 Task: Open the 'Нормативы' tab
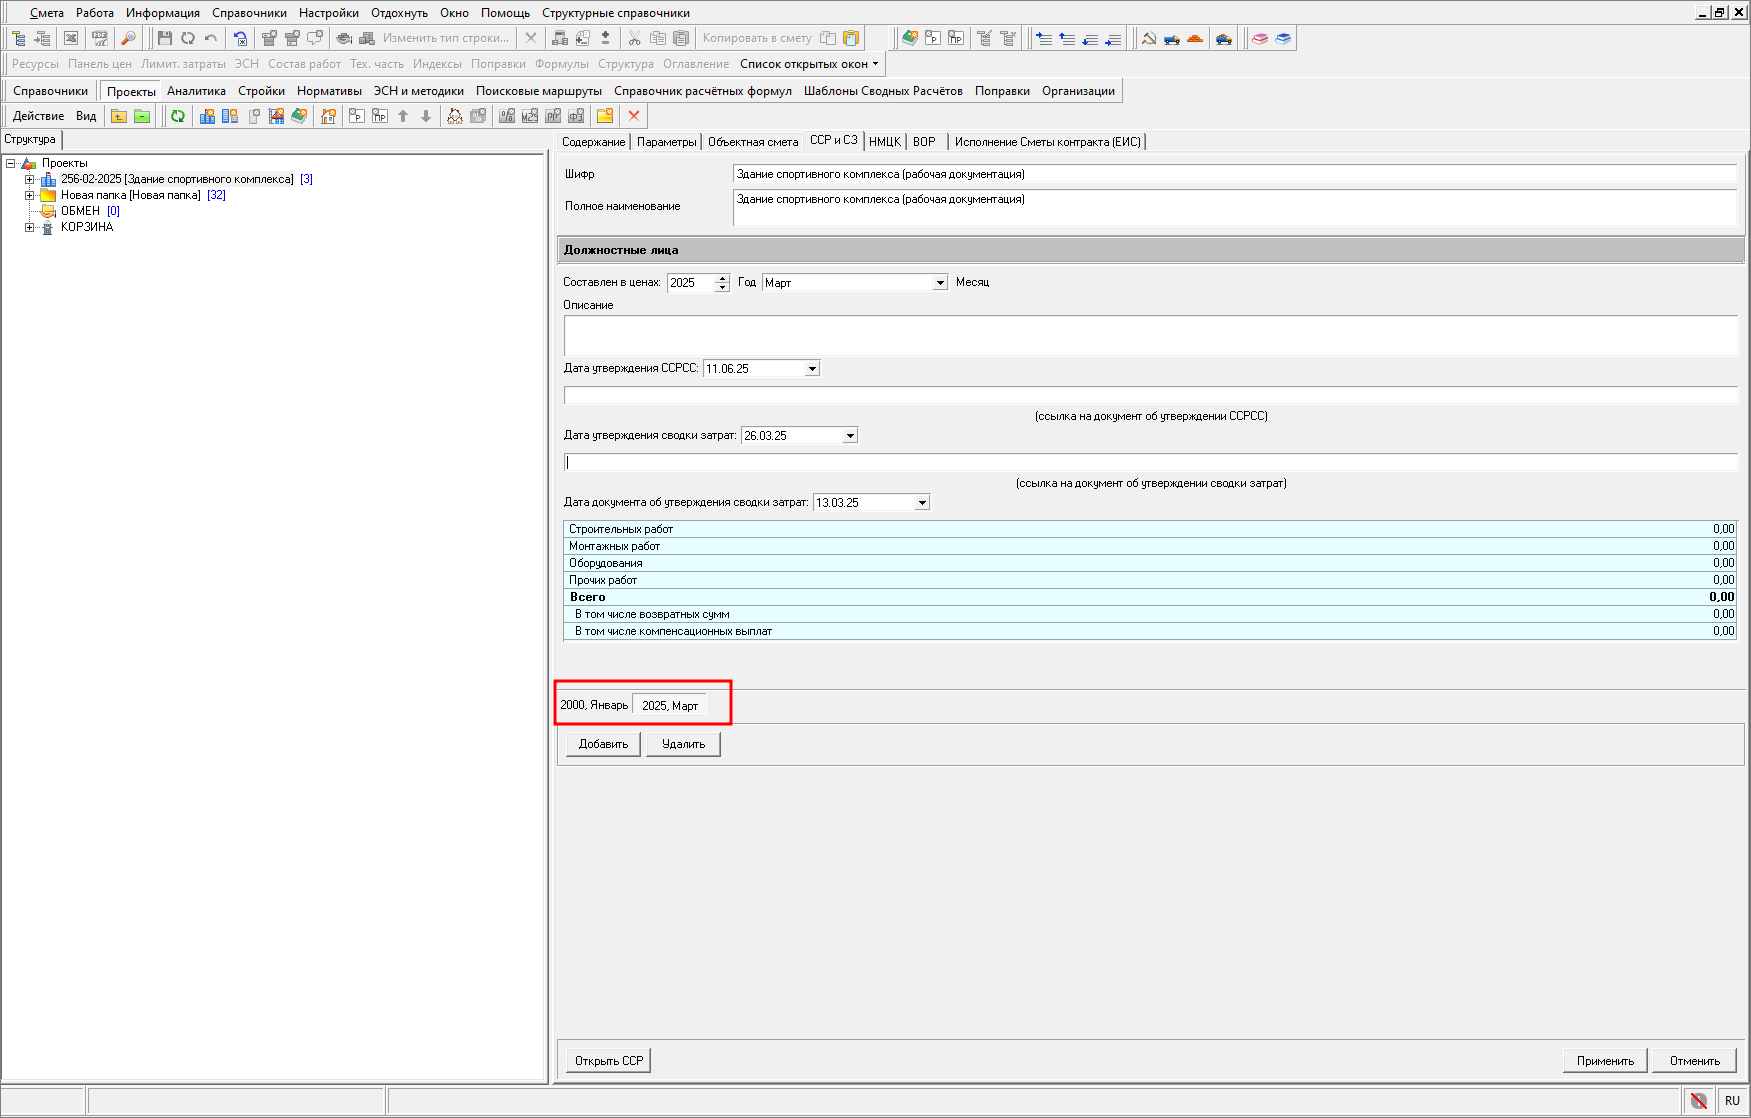pos(329,91)
